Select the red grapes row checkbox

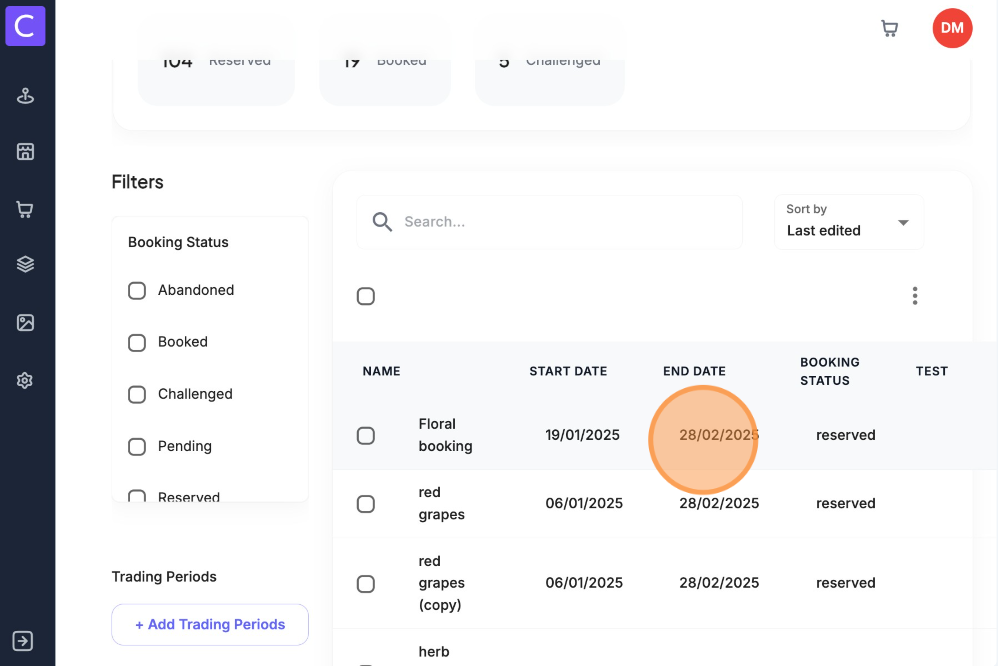[x=366, y=504]
